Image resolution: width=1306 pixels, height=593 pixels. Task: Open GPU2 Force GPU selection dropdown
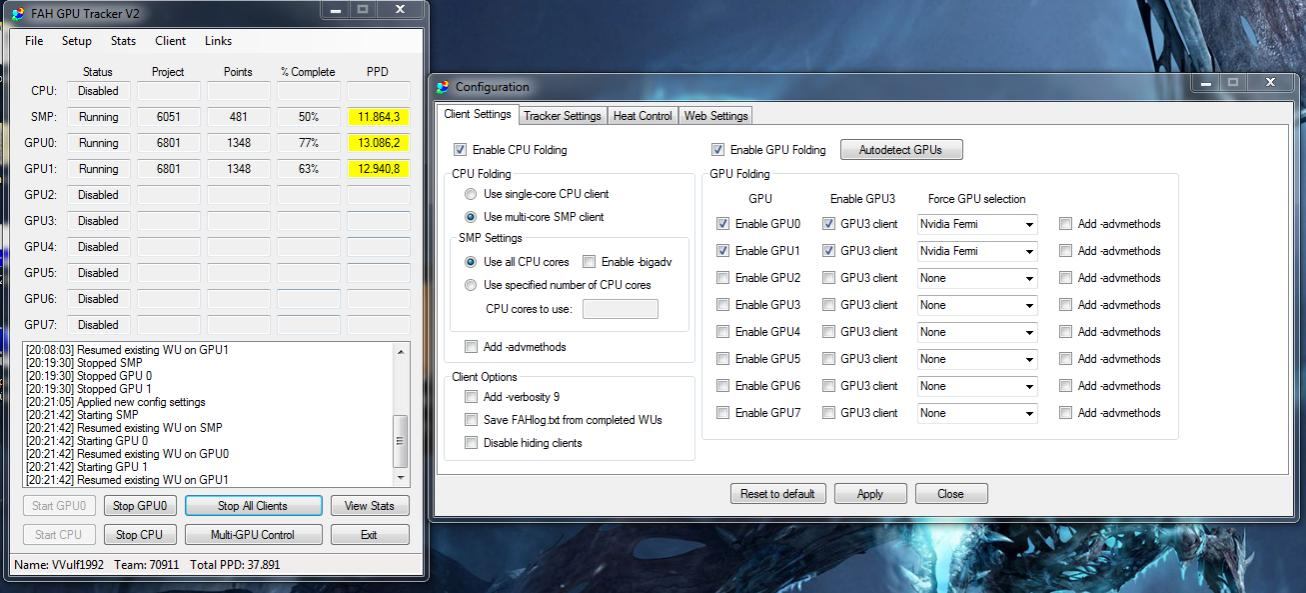click(x=977, y=278)
